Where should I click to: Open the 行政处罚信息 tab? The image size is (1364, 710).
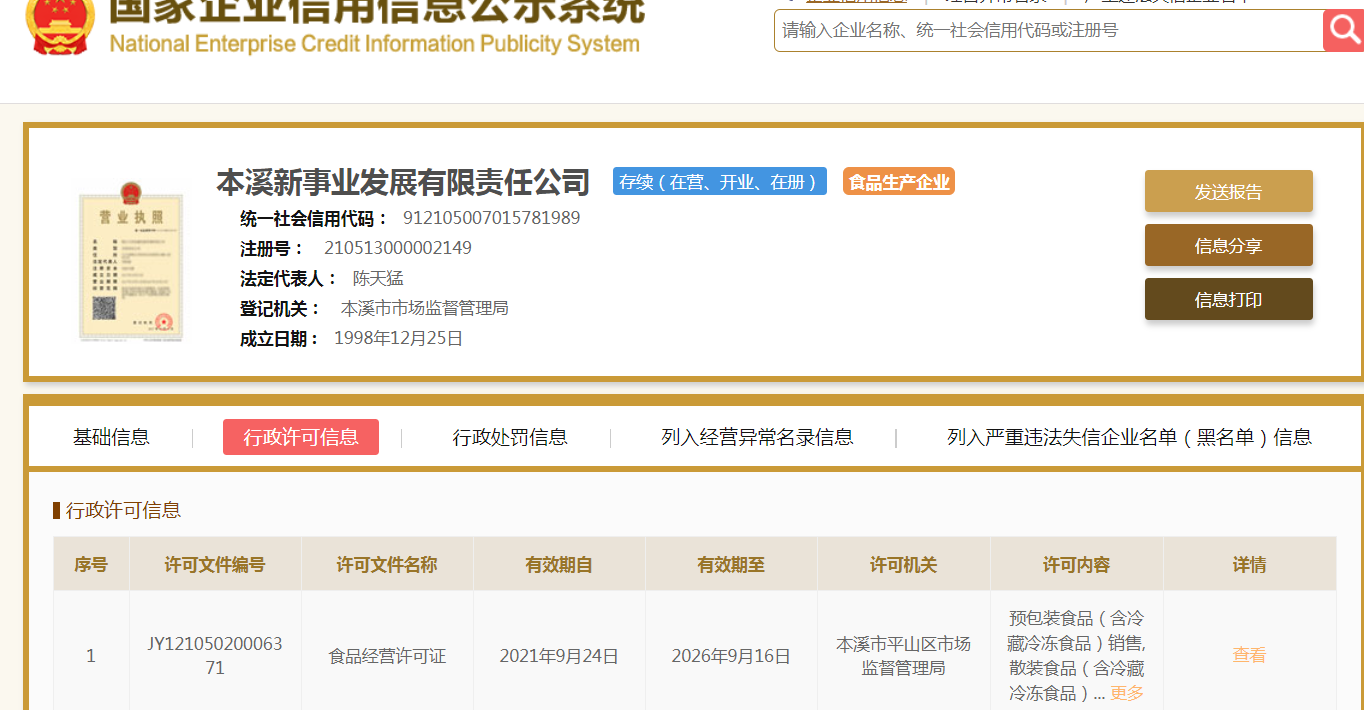pos(510,437)
